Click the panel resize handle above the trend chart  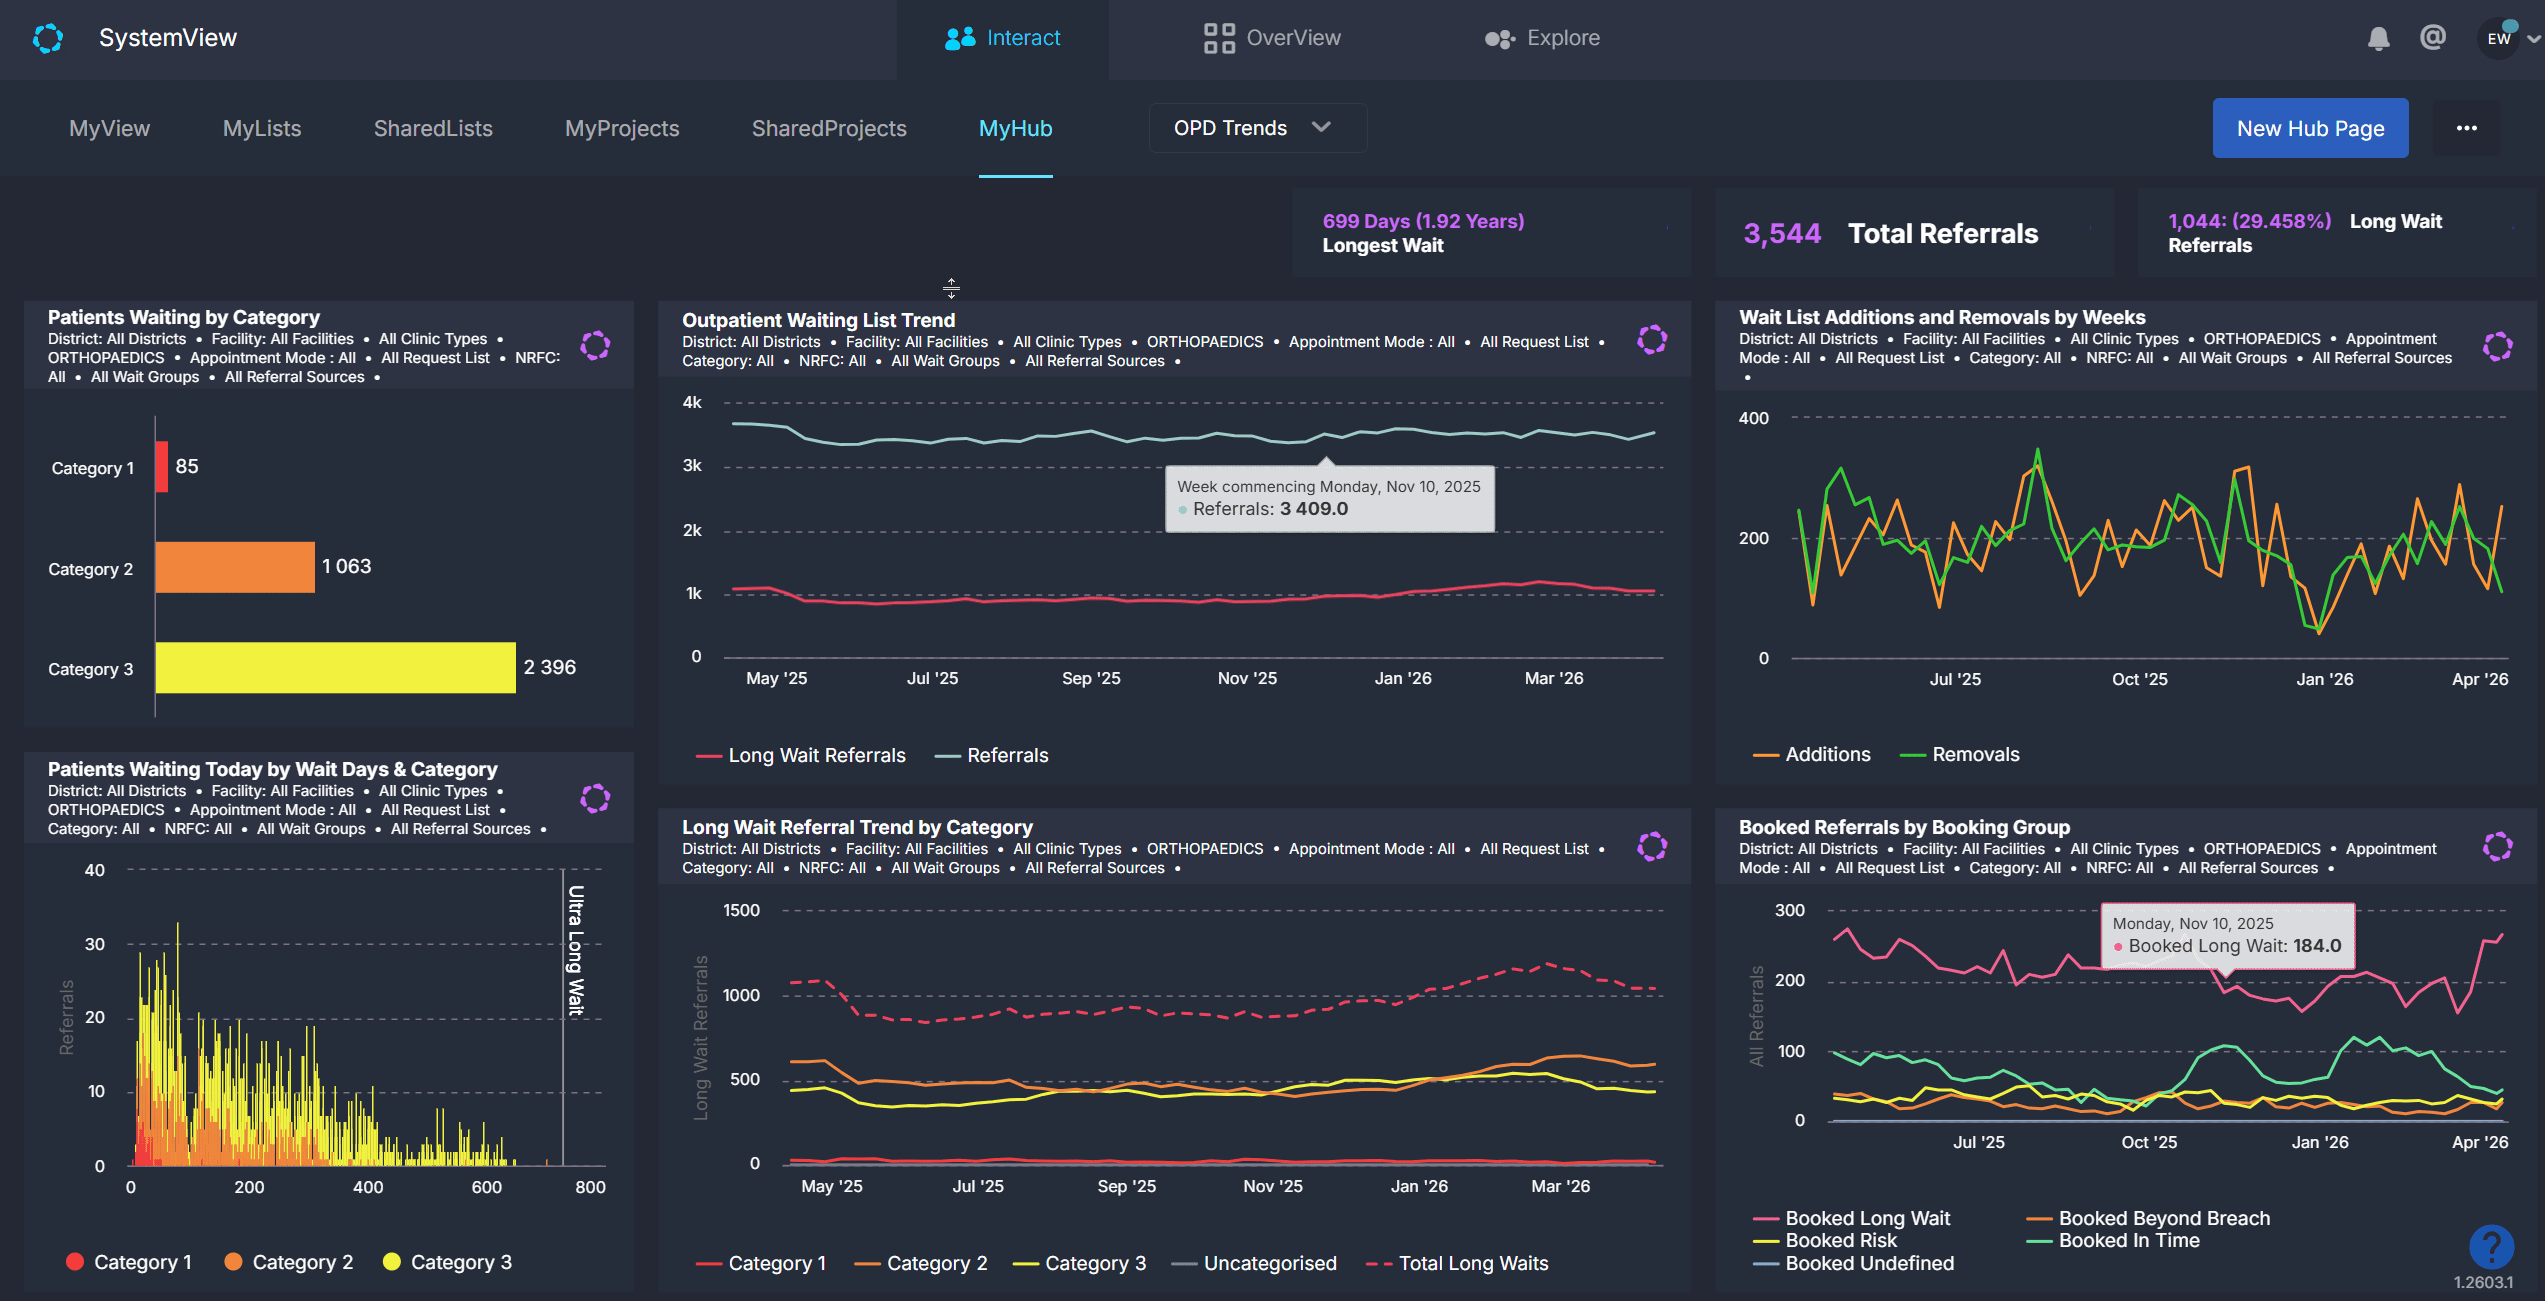(x=951, y=288)
